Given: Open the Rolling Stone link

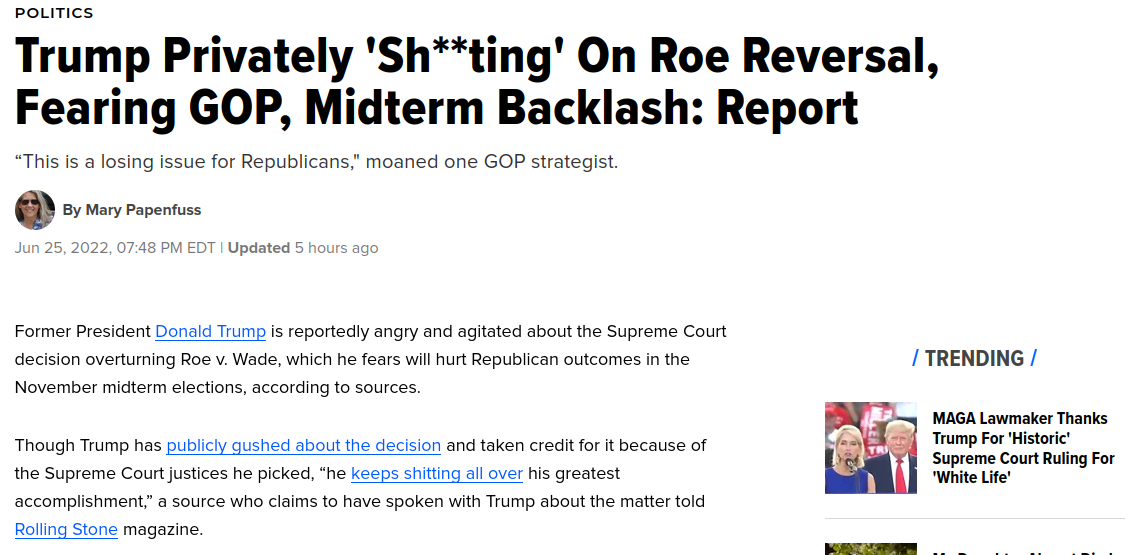Looking at the screenshot, I should [x=66, y=530].
